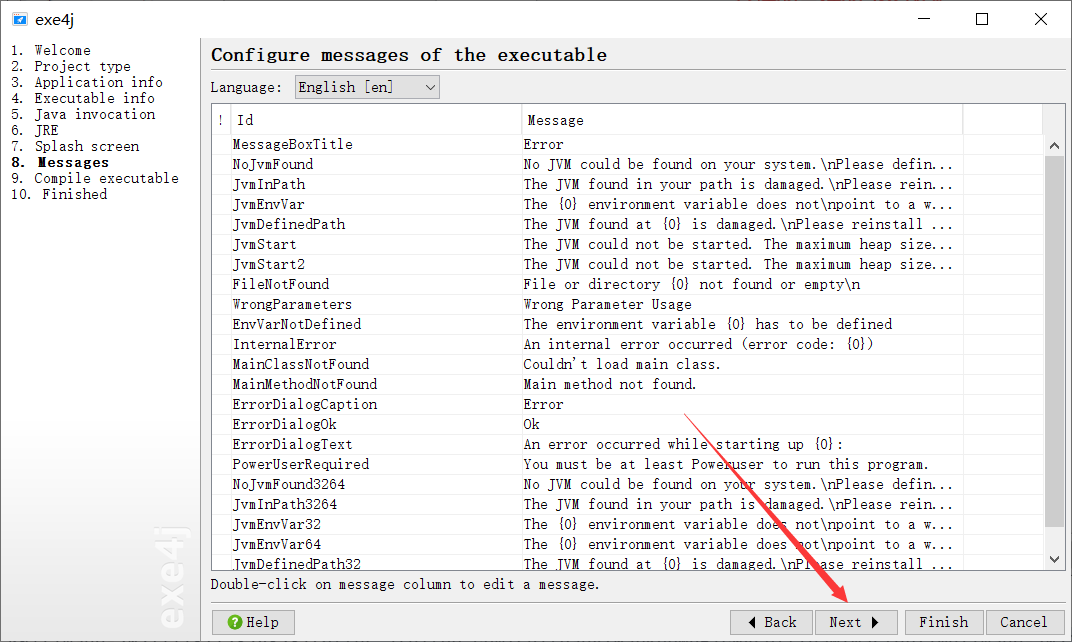
Task: Select the MainClassNotFound message row
Action: pyautogui.click(x=300, y=364)
